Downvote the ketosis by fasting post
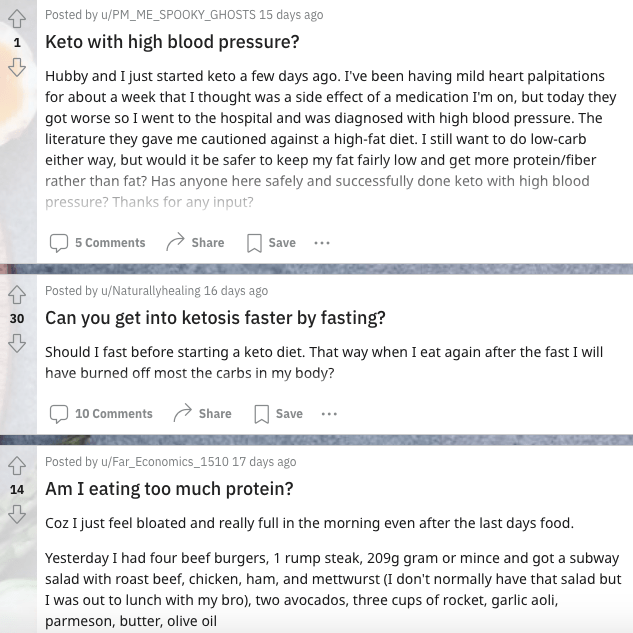 [16, 342]
